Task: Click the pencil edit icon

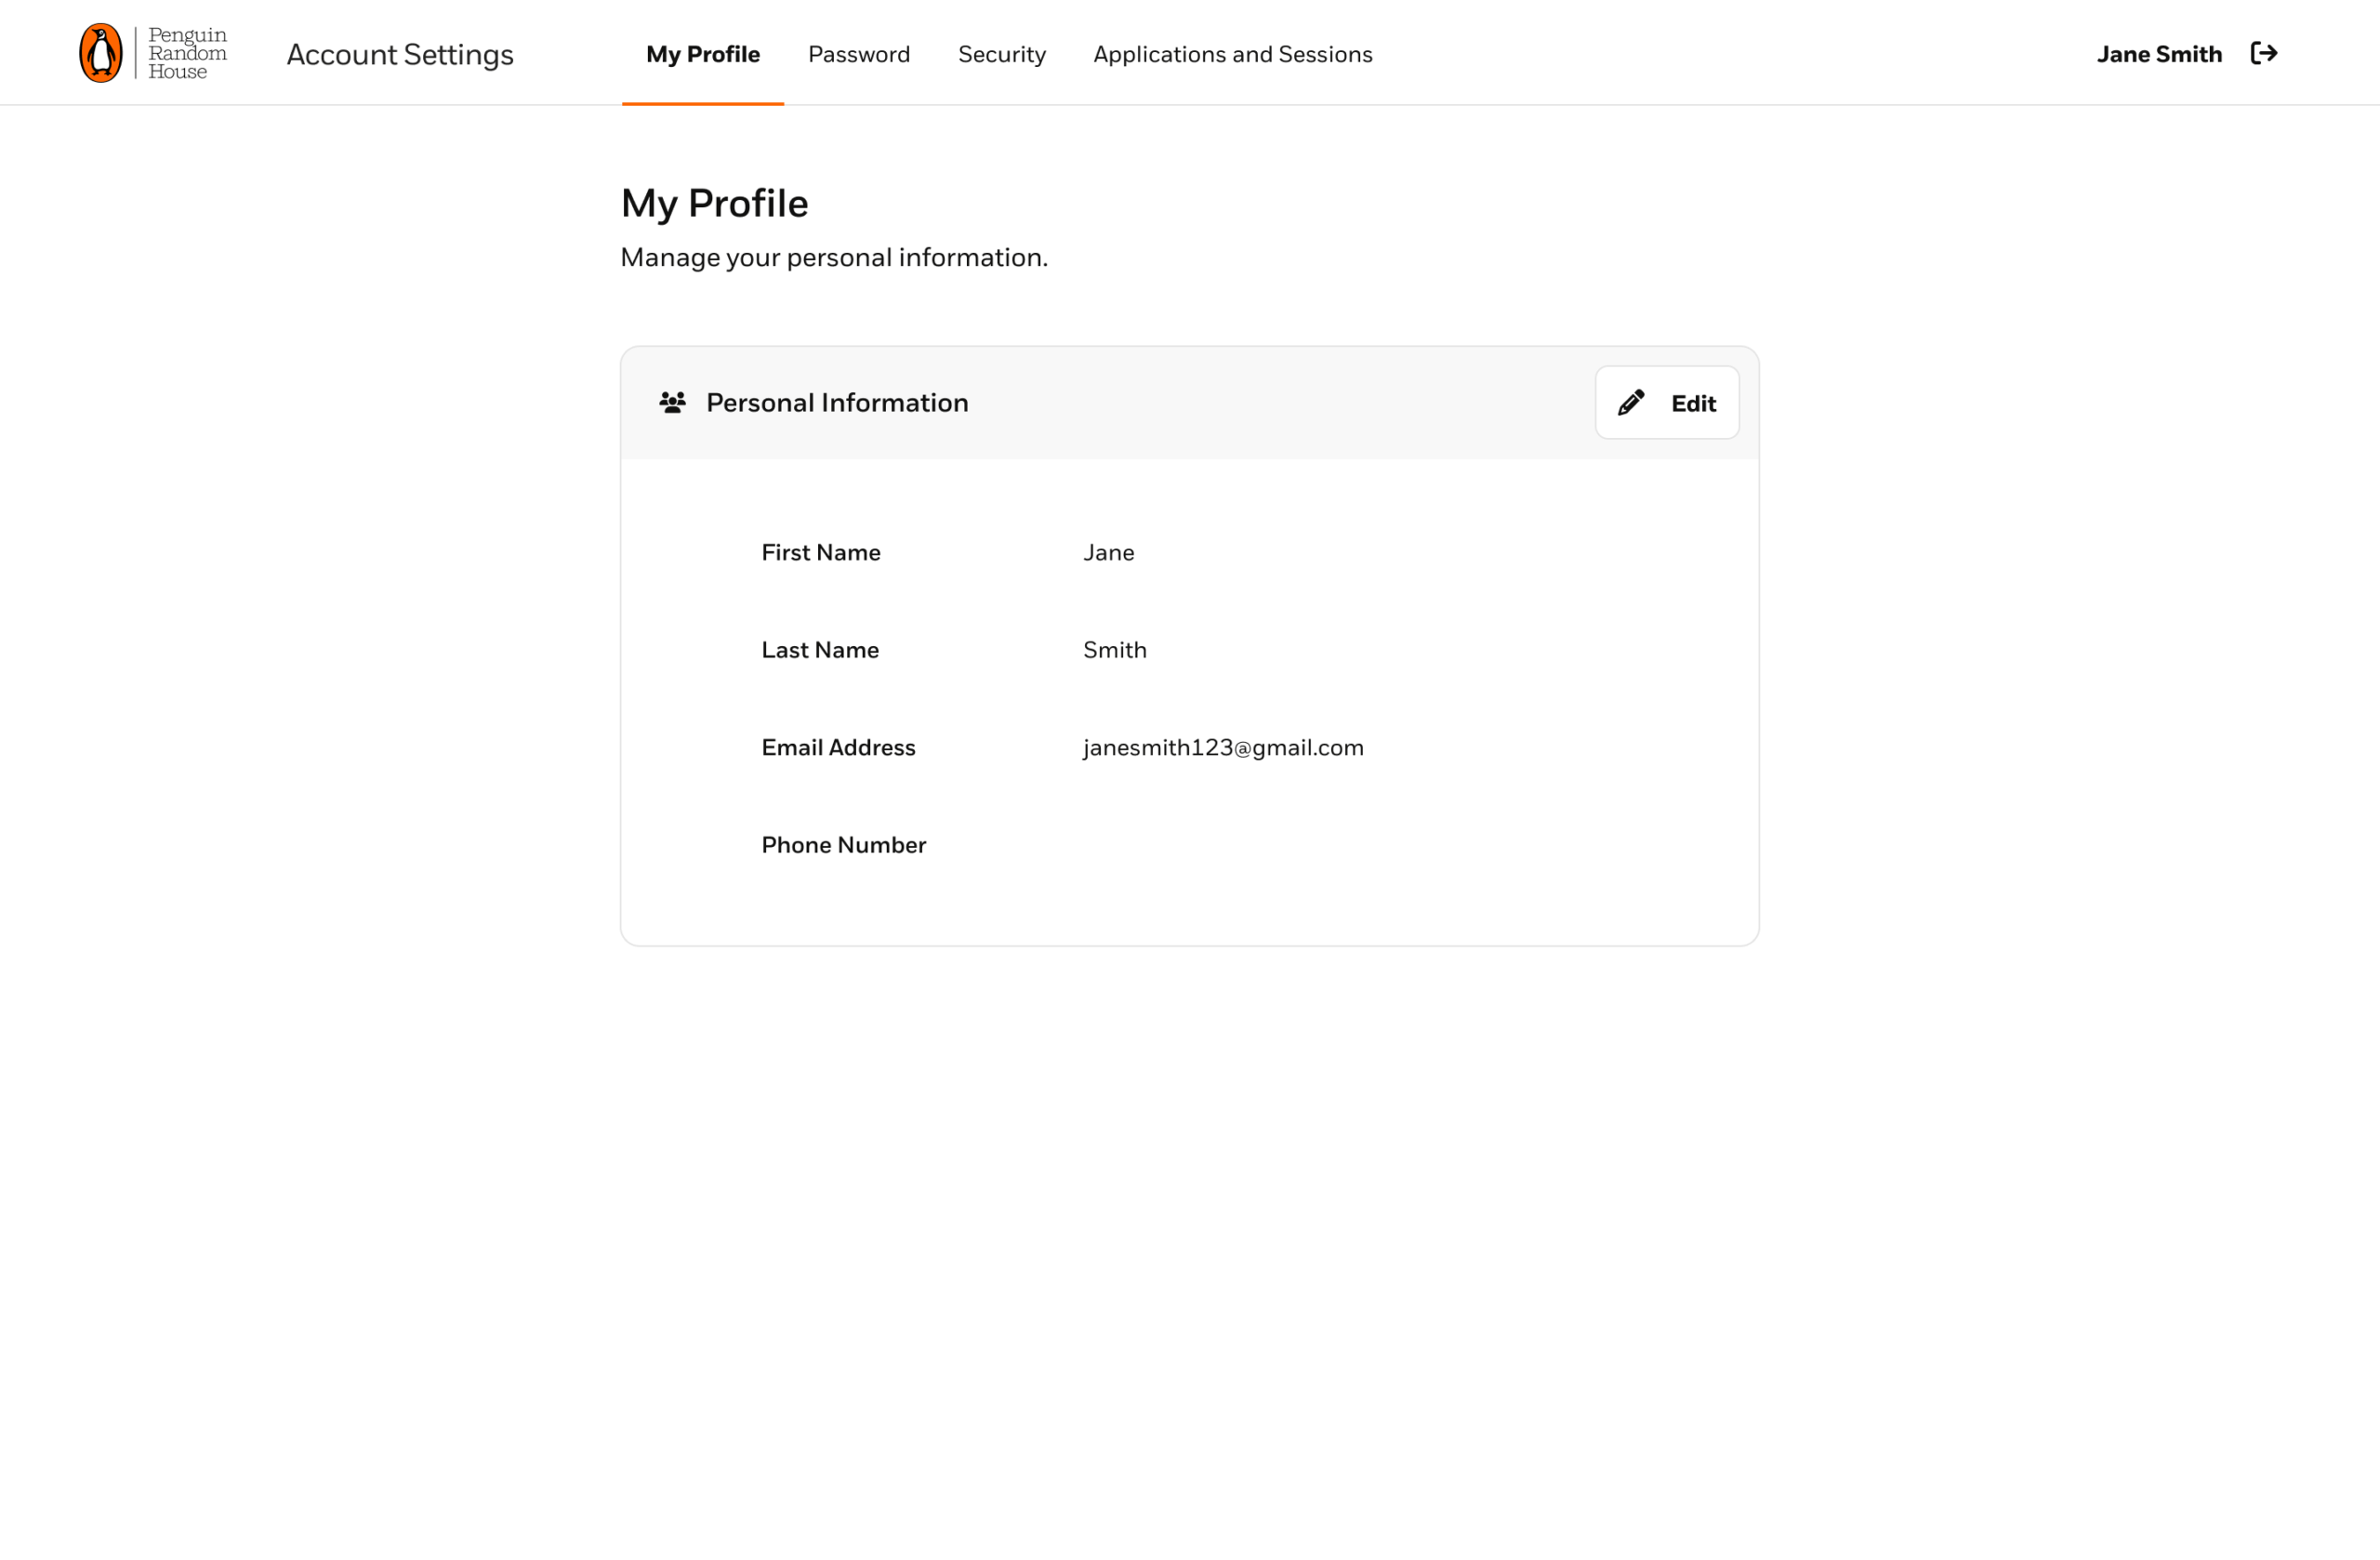Action: 1631,403
